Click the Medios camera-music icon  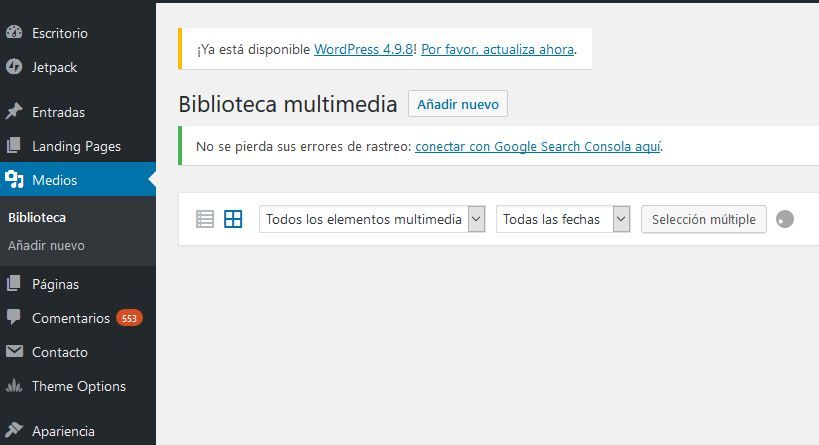click(x=14, y=179)
